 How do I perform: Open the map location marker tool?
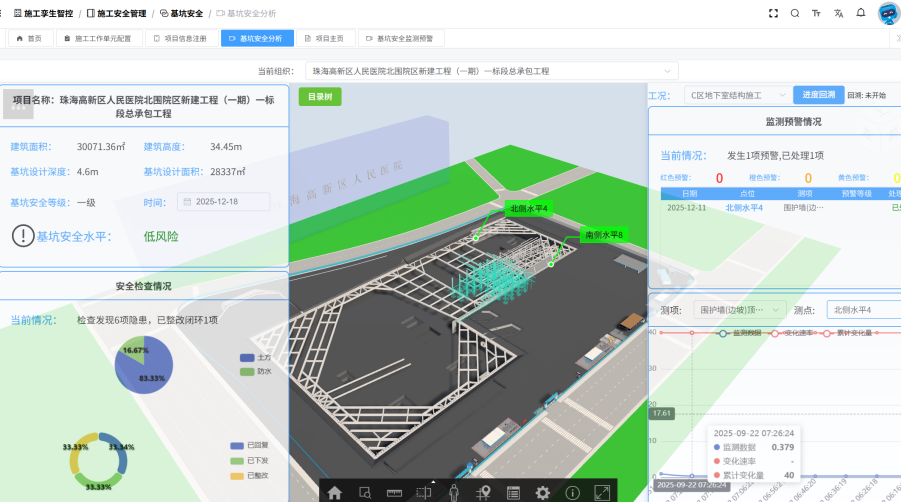click(x=483, y=492)
